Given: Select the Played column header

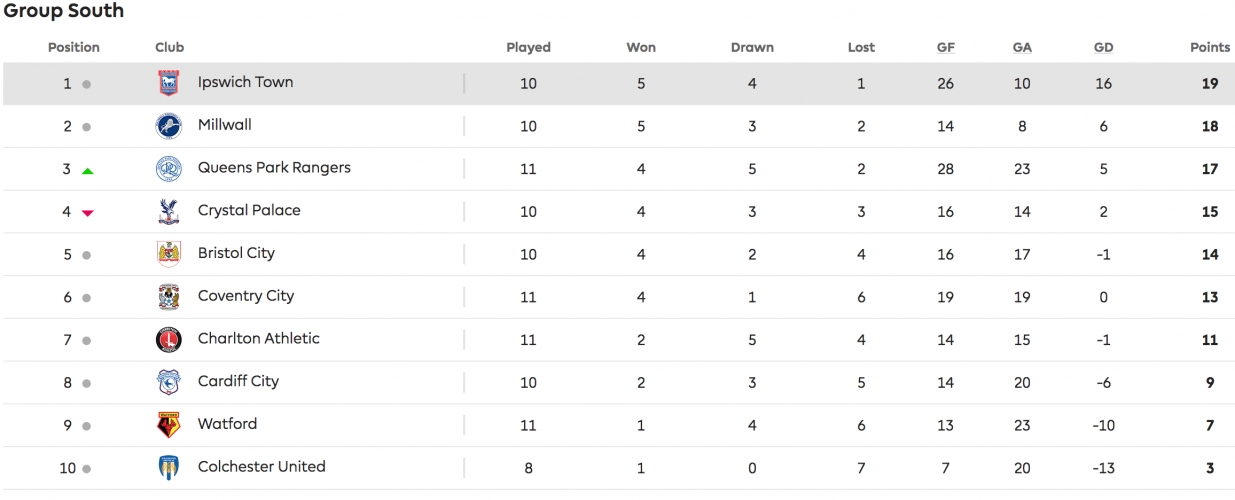Looking at the screenshot, I should [528, 47].
